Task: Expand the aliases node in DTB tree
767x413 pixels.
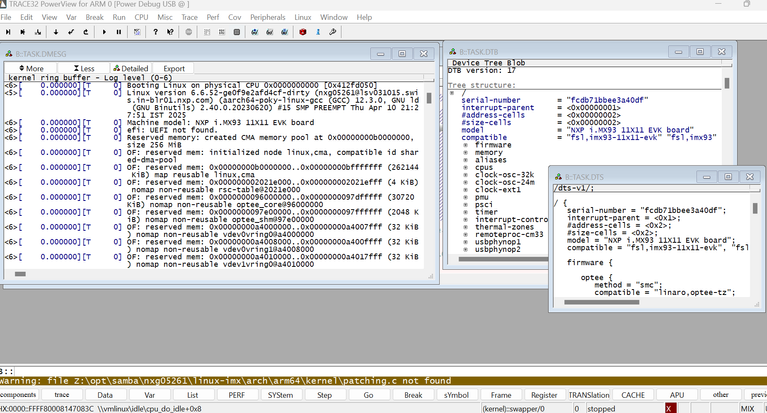Action: coord(466,160)
